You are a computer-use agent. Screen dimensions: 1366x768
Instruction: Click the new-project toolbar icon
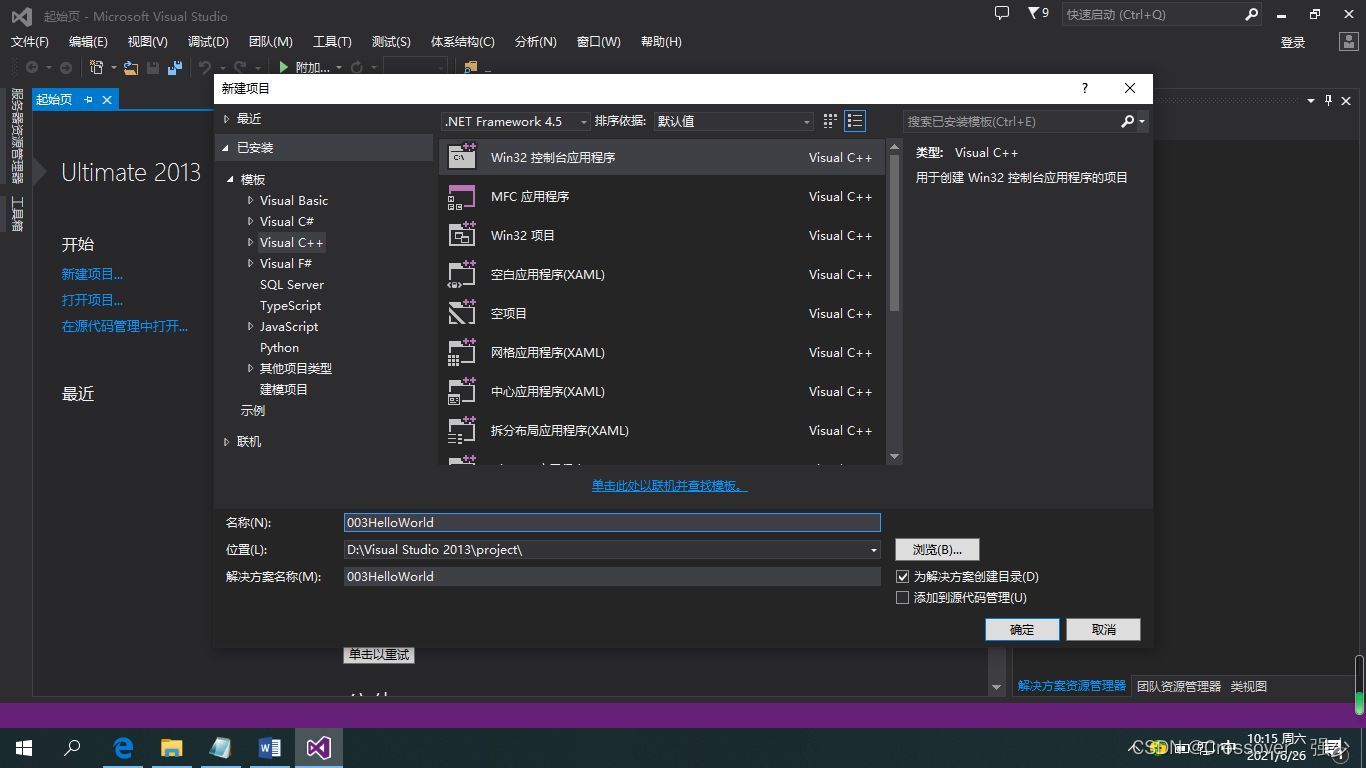pos(97,67)
